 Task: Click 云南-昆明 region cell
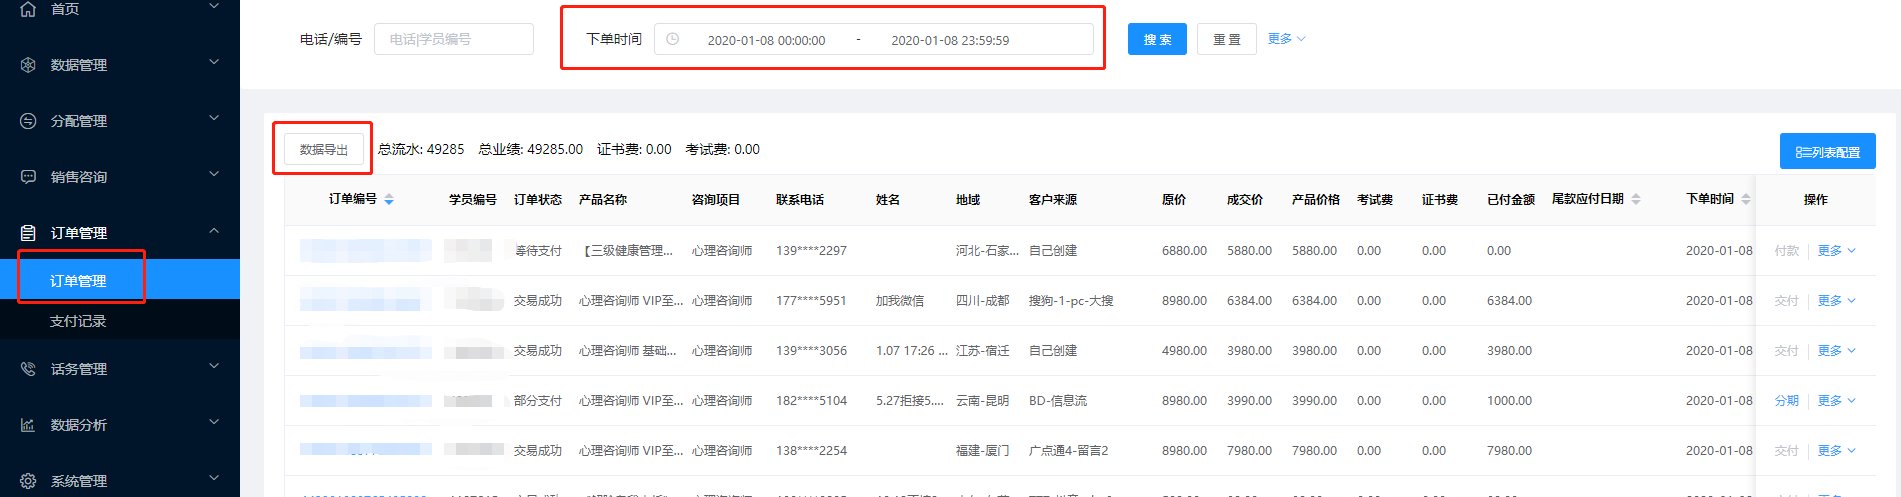(x=983, y=401)
